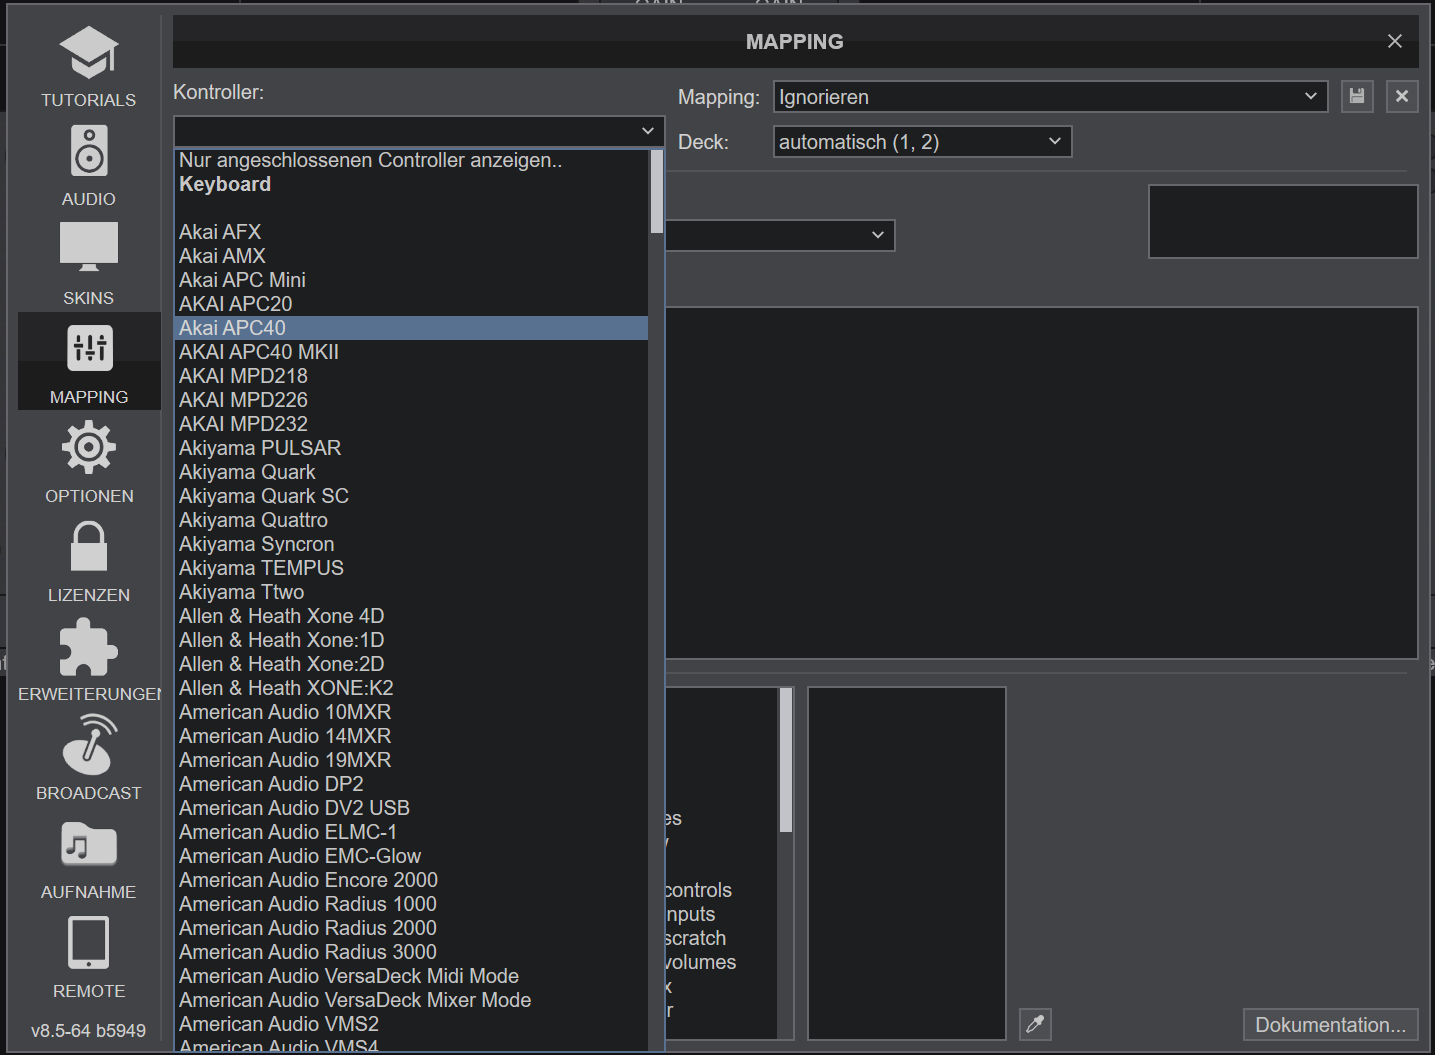Click the Dokumentation... button
Viewport: 1435px width, 1055px height.
tap(1330, 1025)
